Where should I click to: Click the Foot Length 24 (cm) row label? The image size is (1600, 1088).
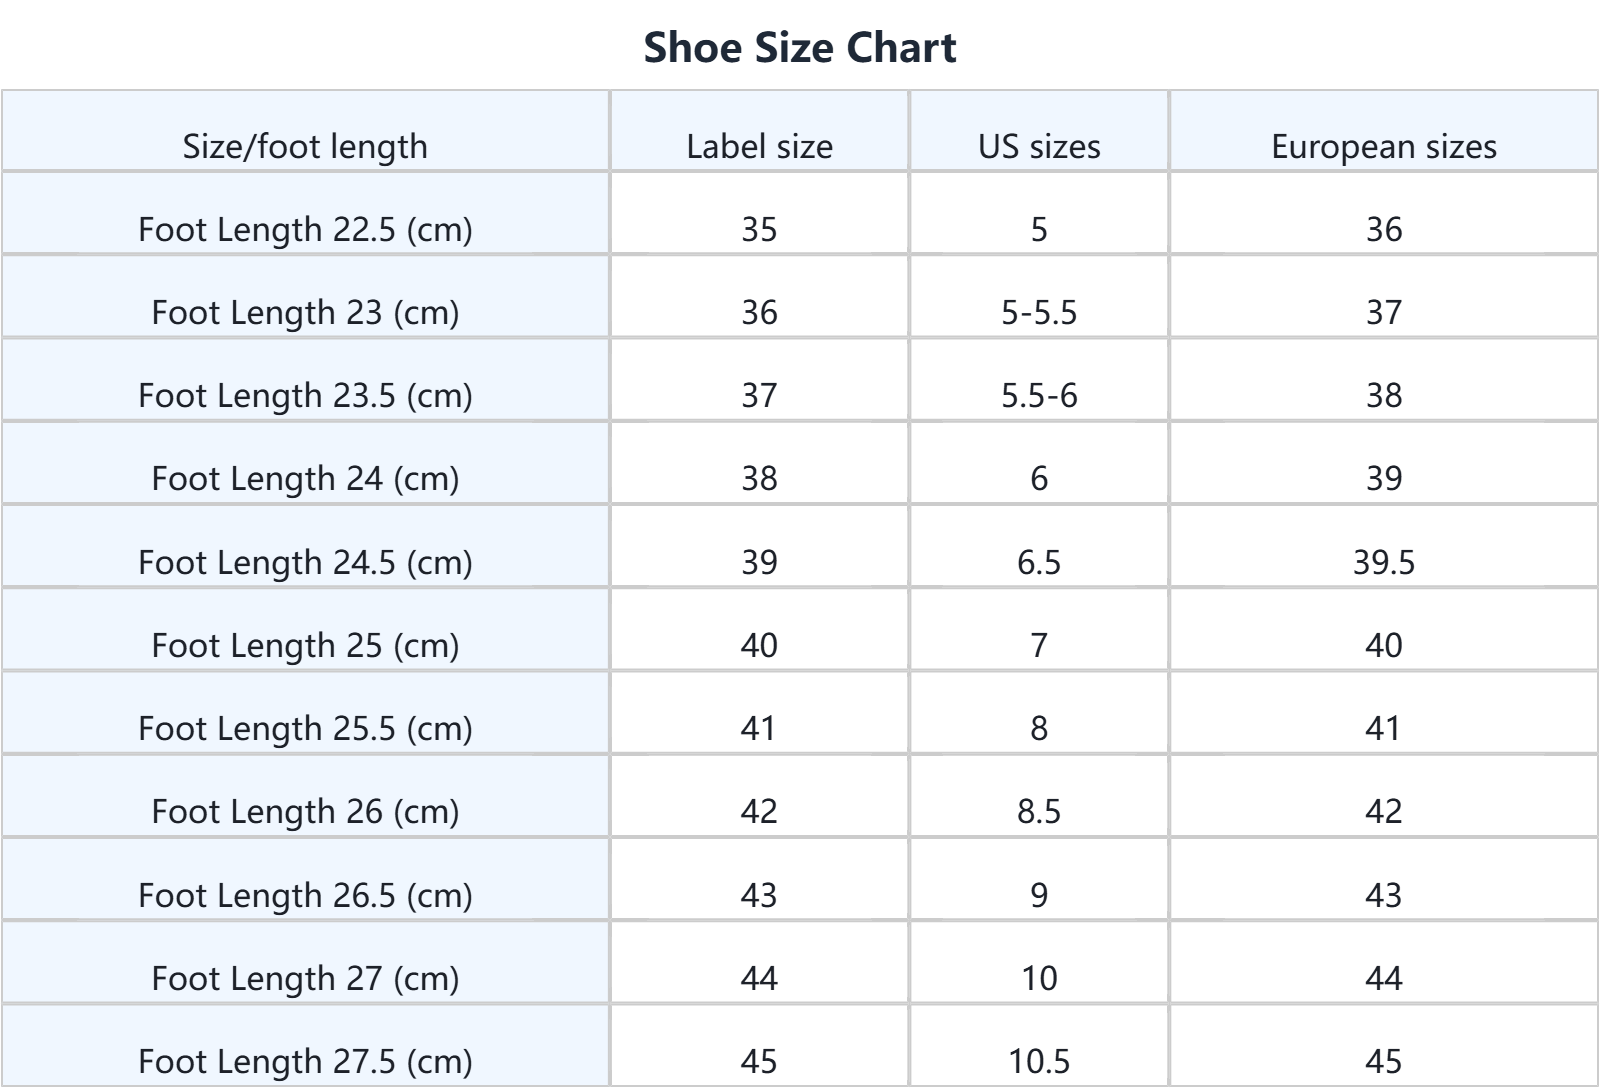(305, 478)
